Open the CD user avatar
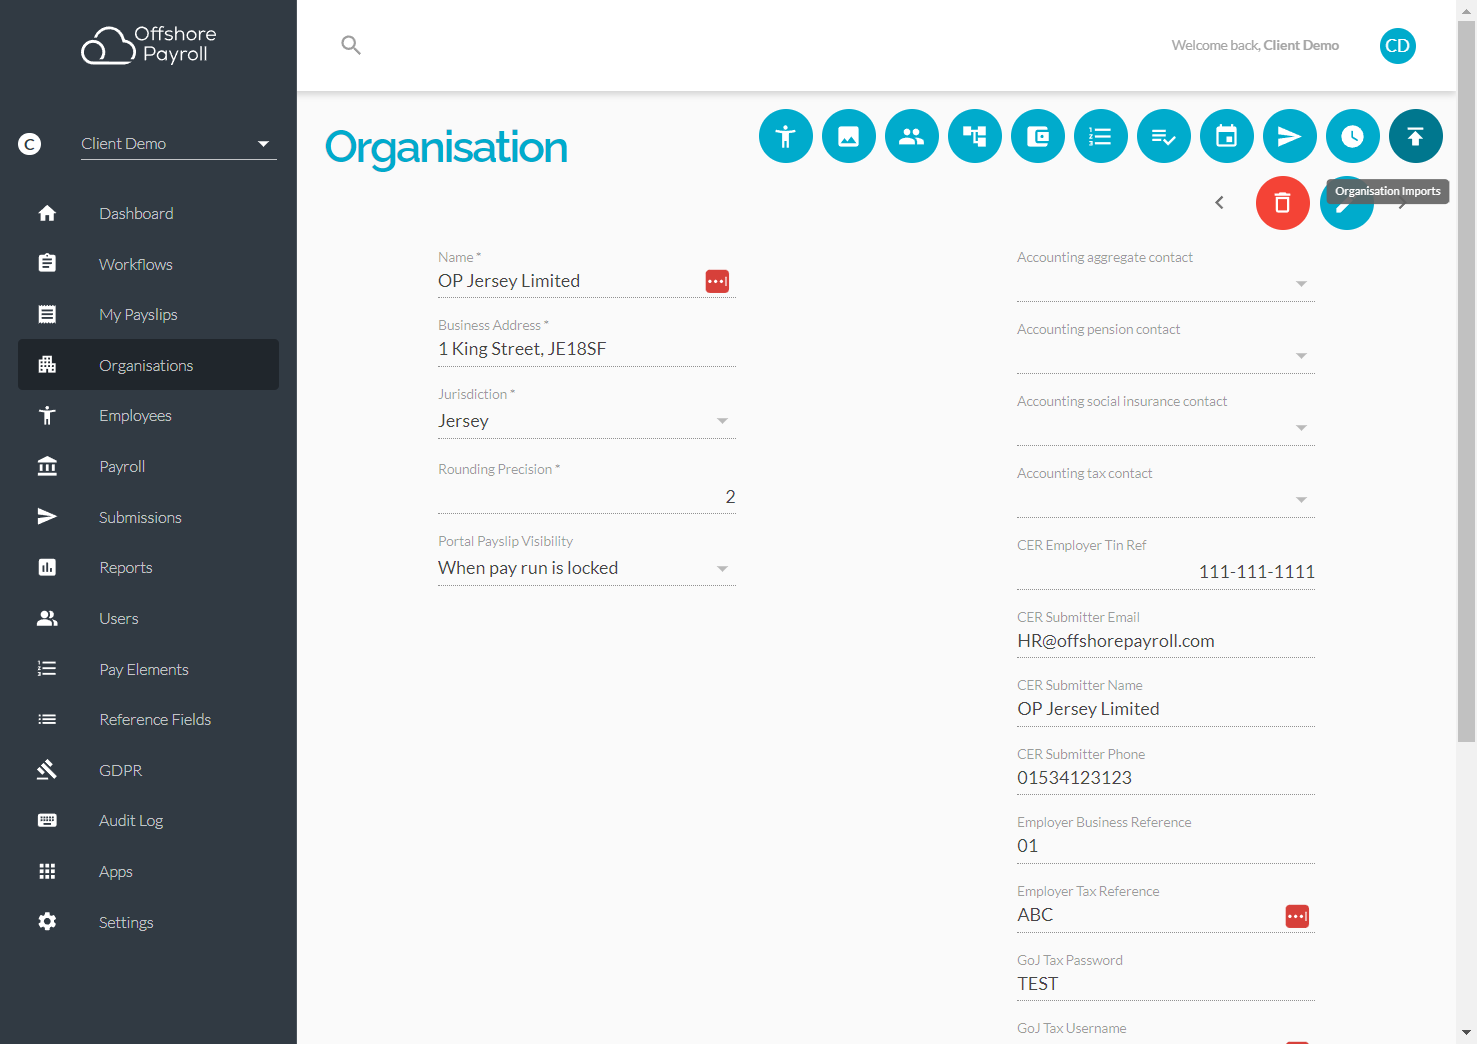The image size is (1477, 1044). pos(1398,46)
